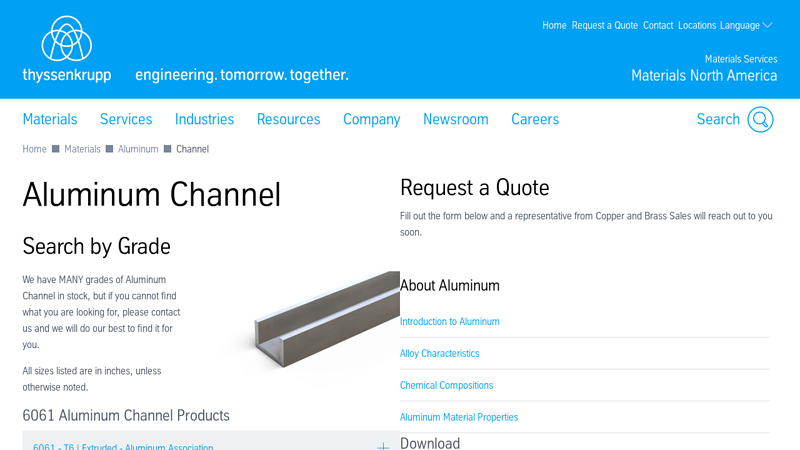Open the Newsroom menu
800x450 pixels.
[456, 119]
